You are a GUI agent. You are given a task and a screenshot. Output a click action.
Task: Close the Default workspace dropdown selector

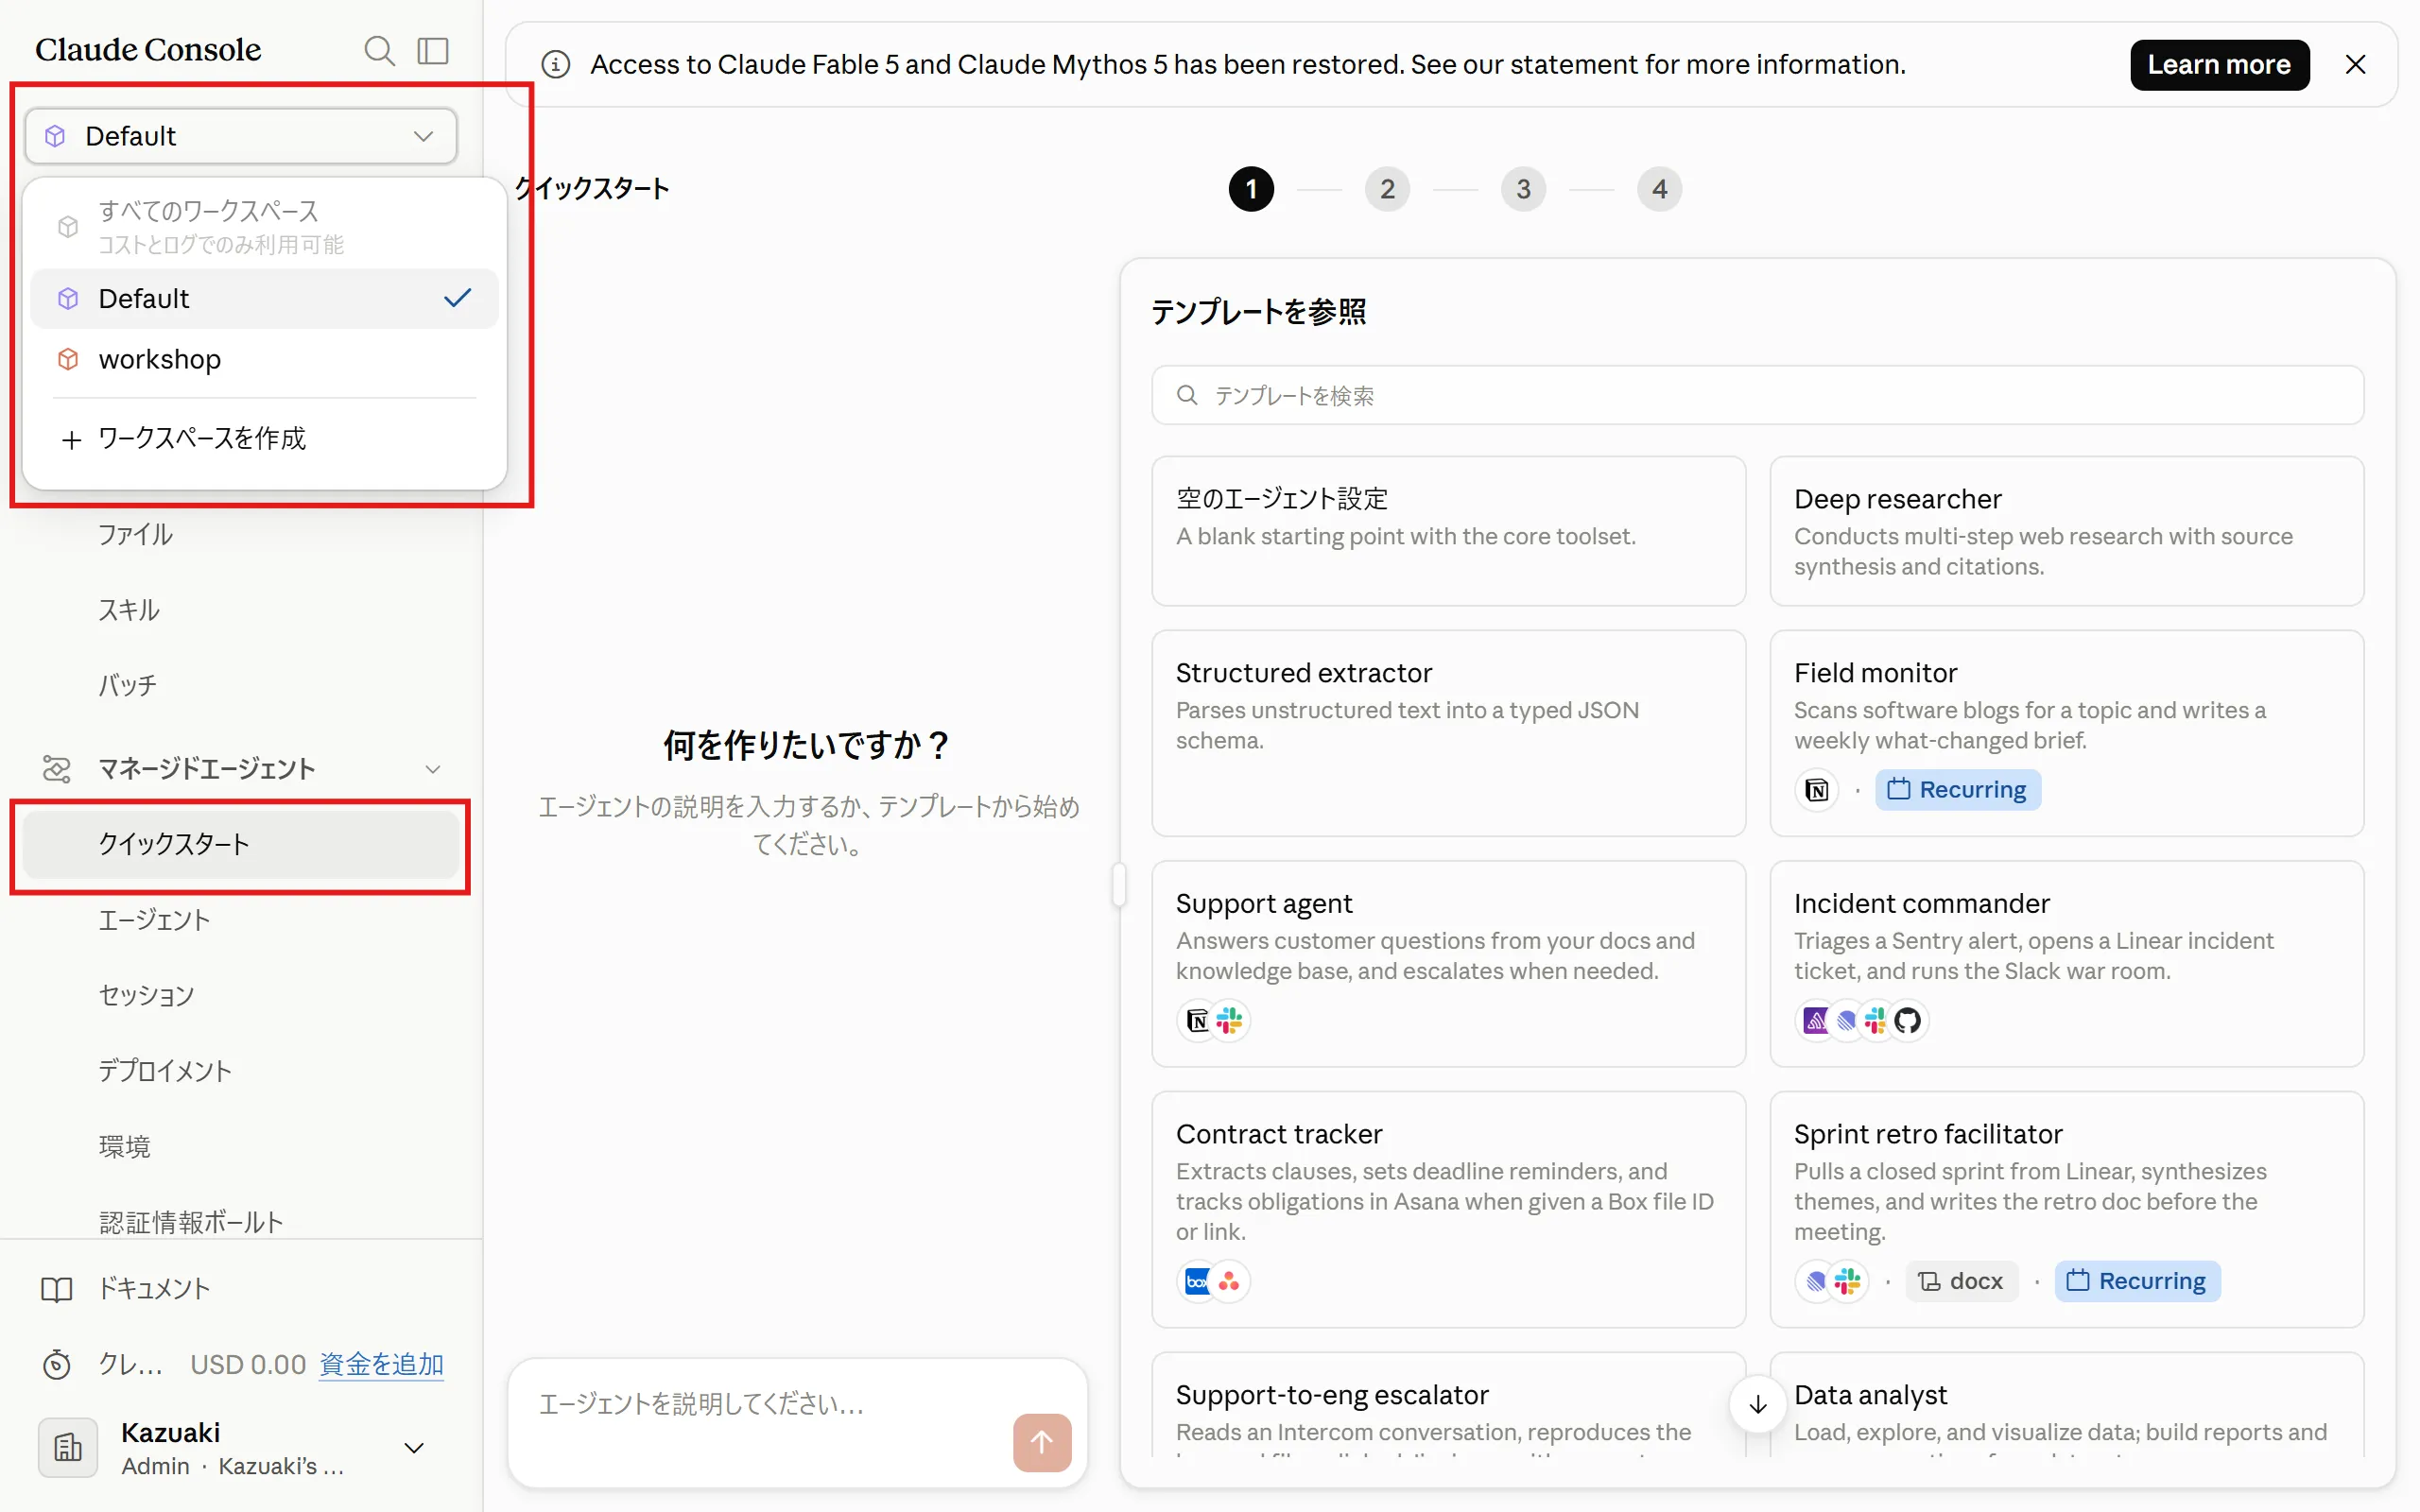(241, 136)
